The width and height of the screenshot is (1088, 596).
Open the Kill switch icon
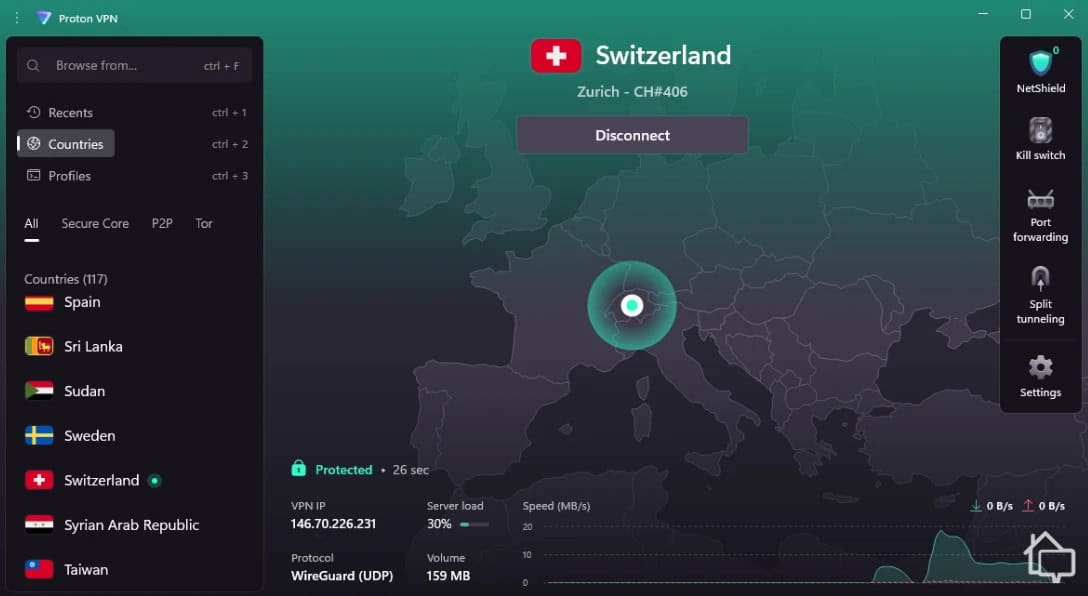pos(1040,130)
